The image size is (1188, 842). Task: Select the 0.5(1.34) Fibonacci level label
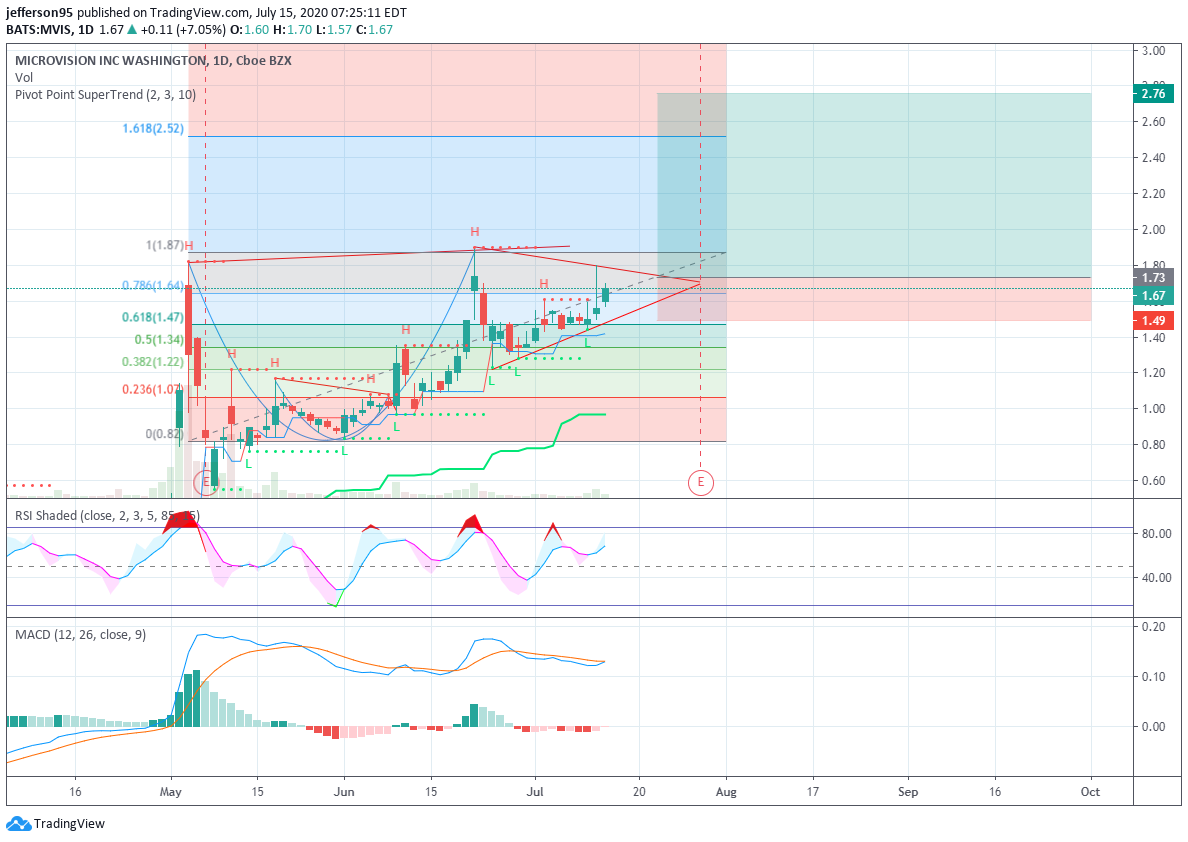[159, 340]
